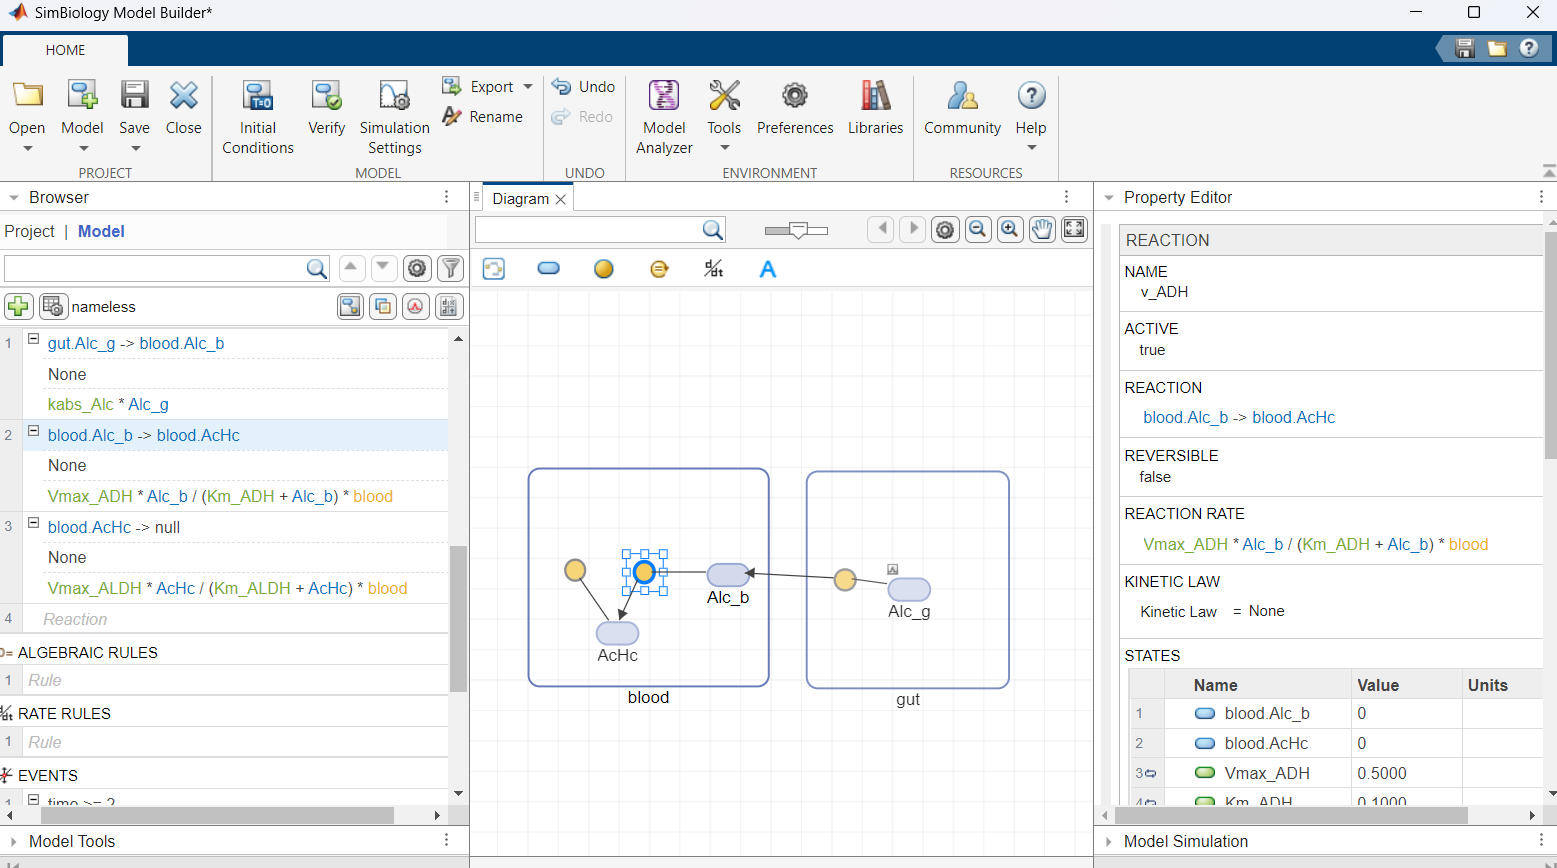Viewport: 1557px width, 868px height.
Task: Click the Browser vertical scrollbar thumb
Action: tap(458, 618)
